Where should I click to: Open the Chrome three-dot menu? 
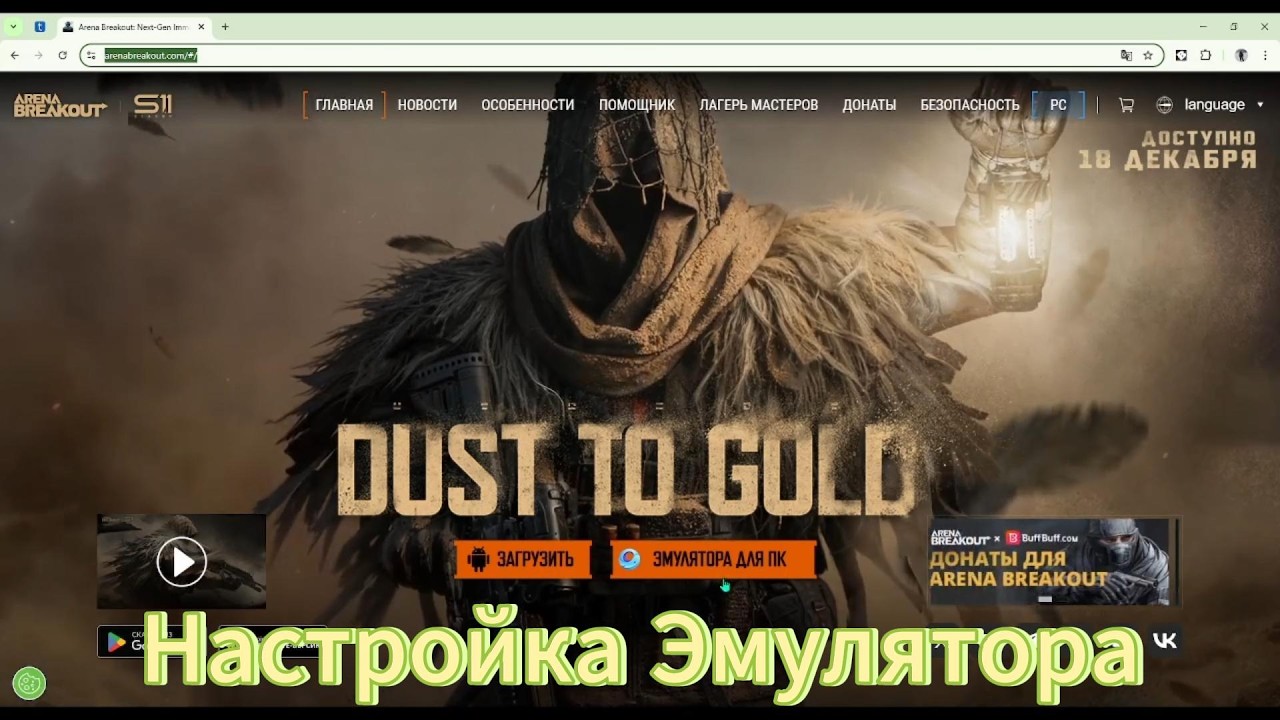click(x=1266, y=55)
